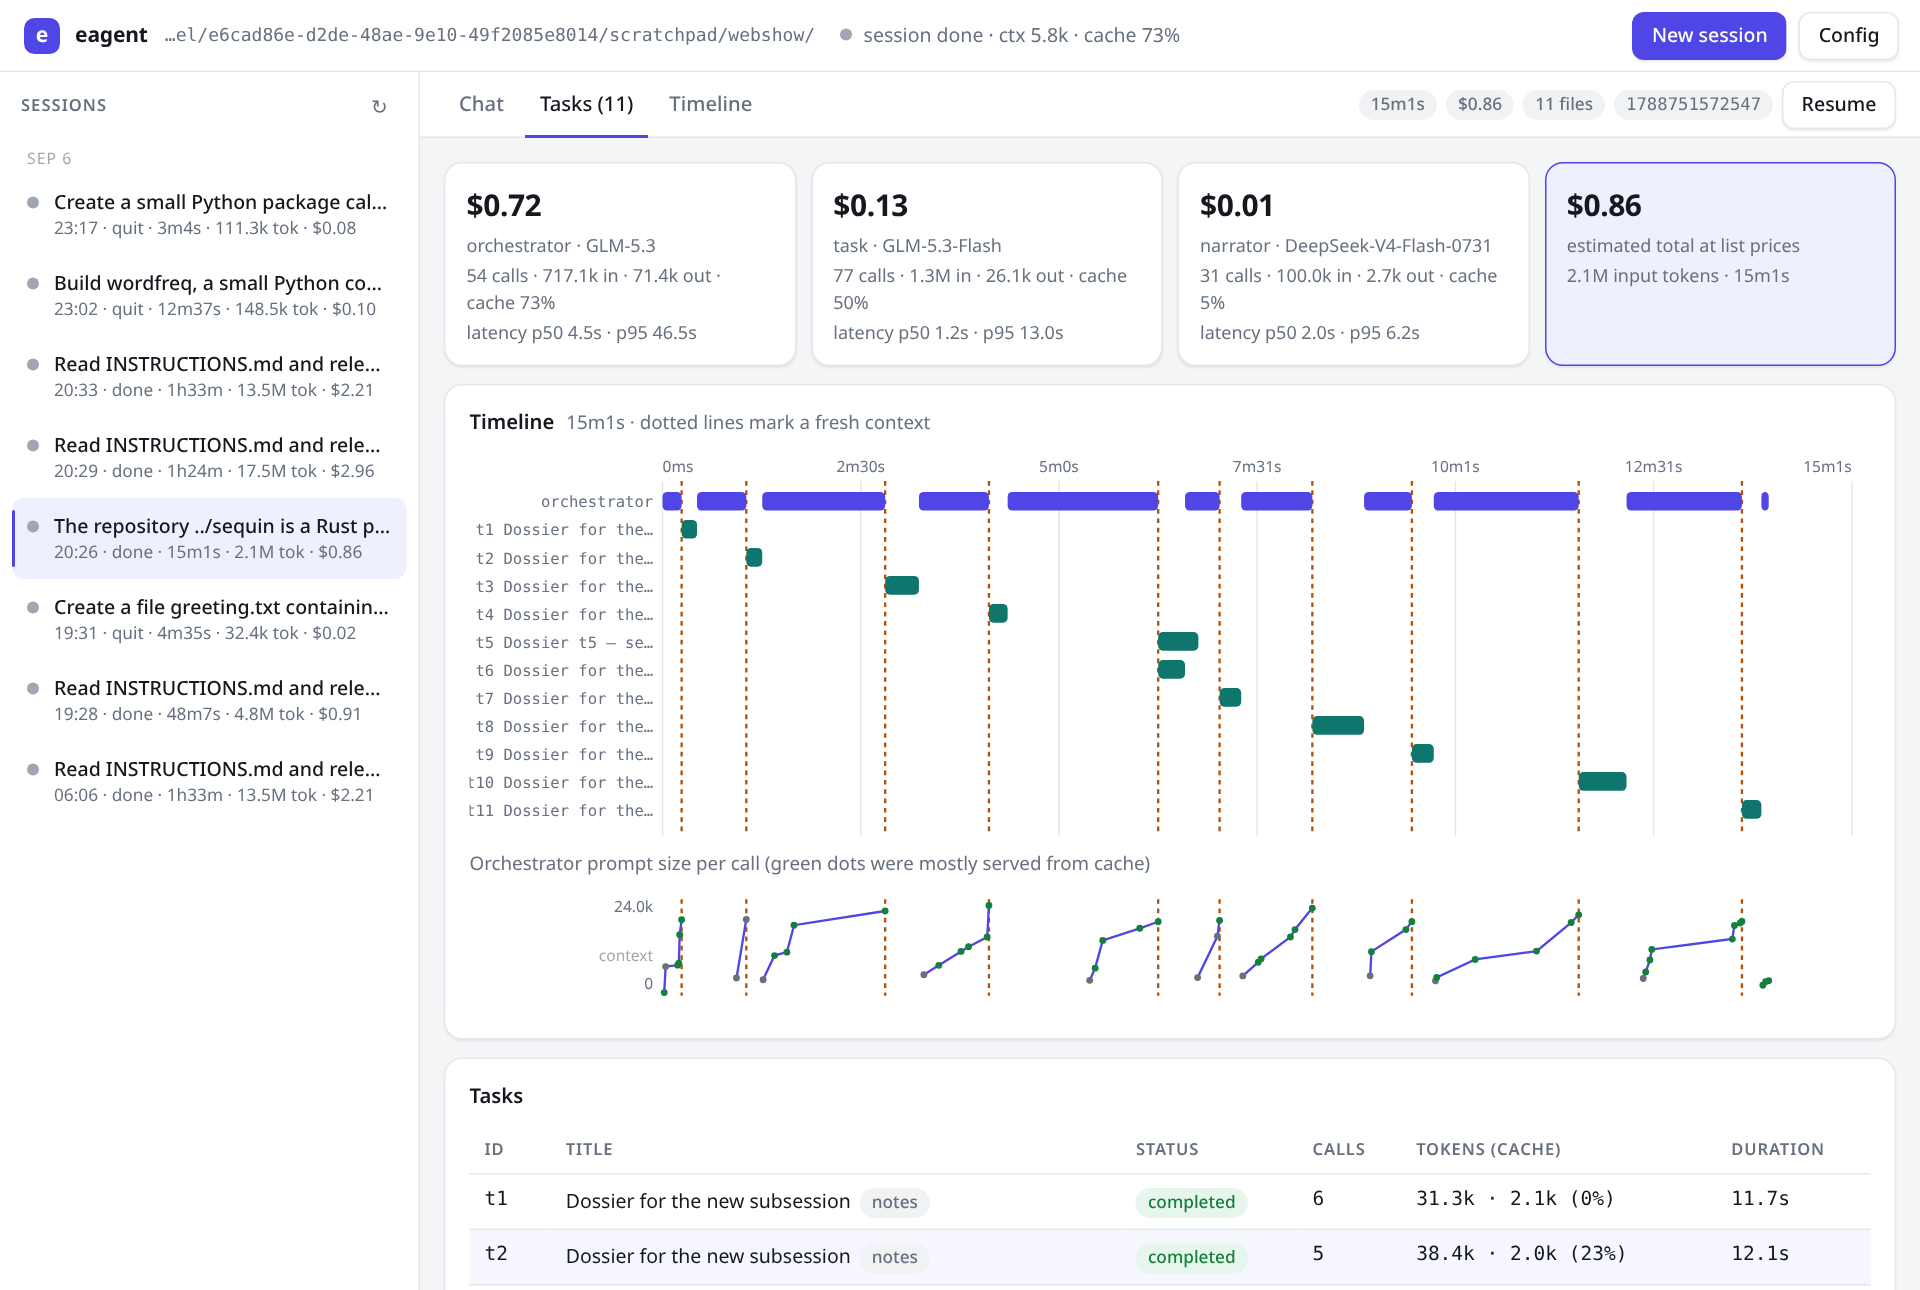The width and height of the screenshot is (1920, 1290).
Task: Click the $0.13 task GLM-5.3-Flash card
Action: point(987,264)
